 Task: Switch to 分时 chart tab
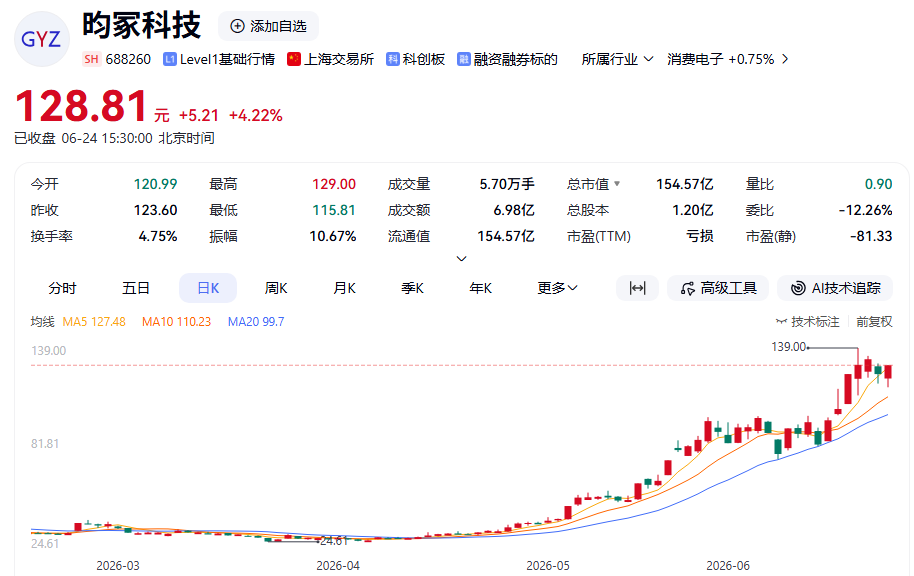[62, 288]
